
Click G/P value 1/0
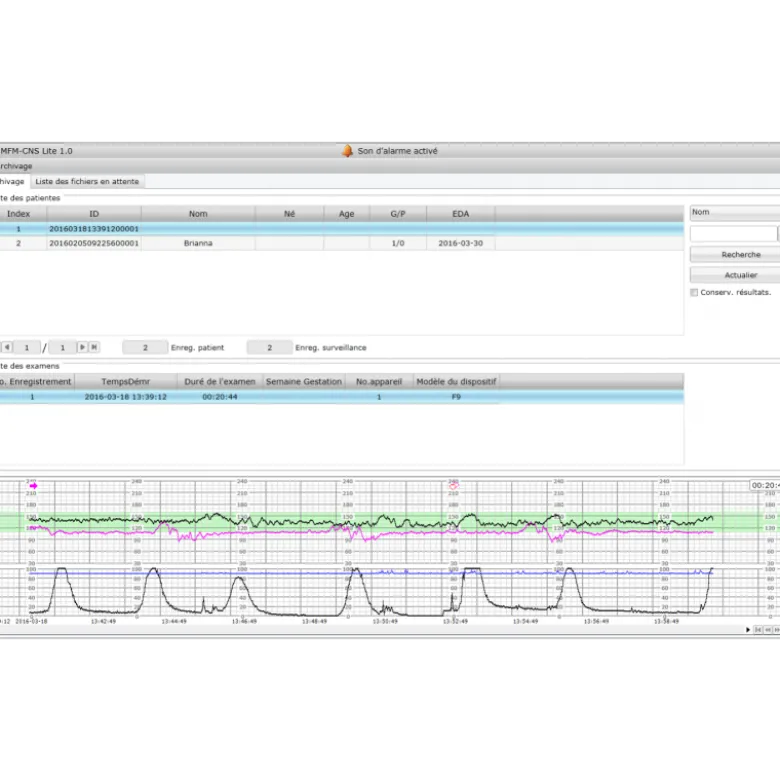(398, 243)
